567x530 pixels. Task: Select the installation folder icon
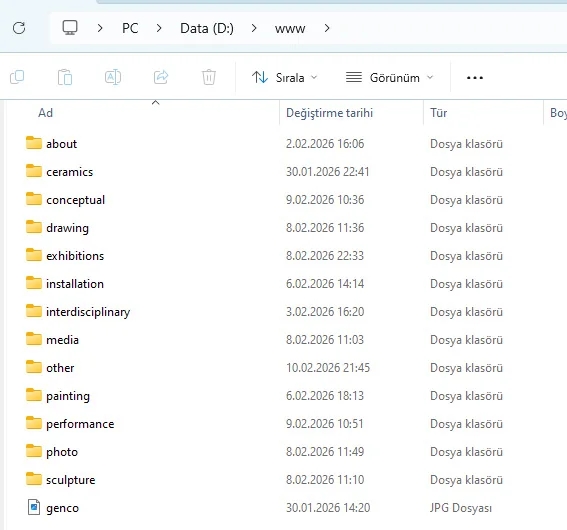34,283
